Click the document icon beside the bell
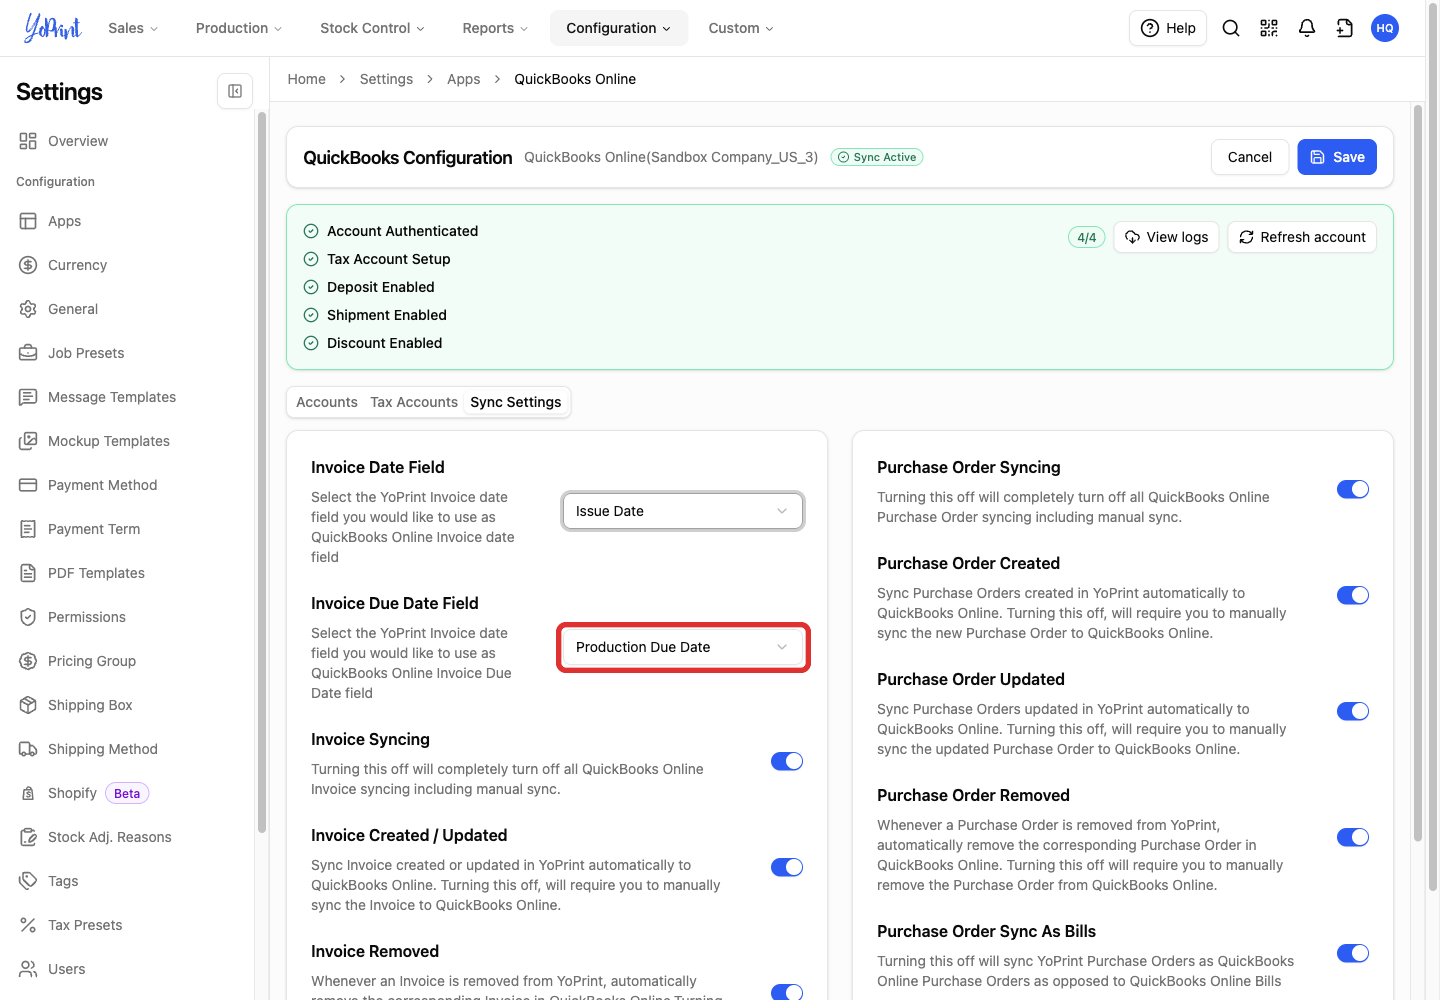Viewport: 1440px width, 1000px height. click(x=1345, y=28)
